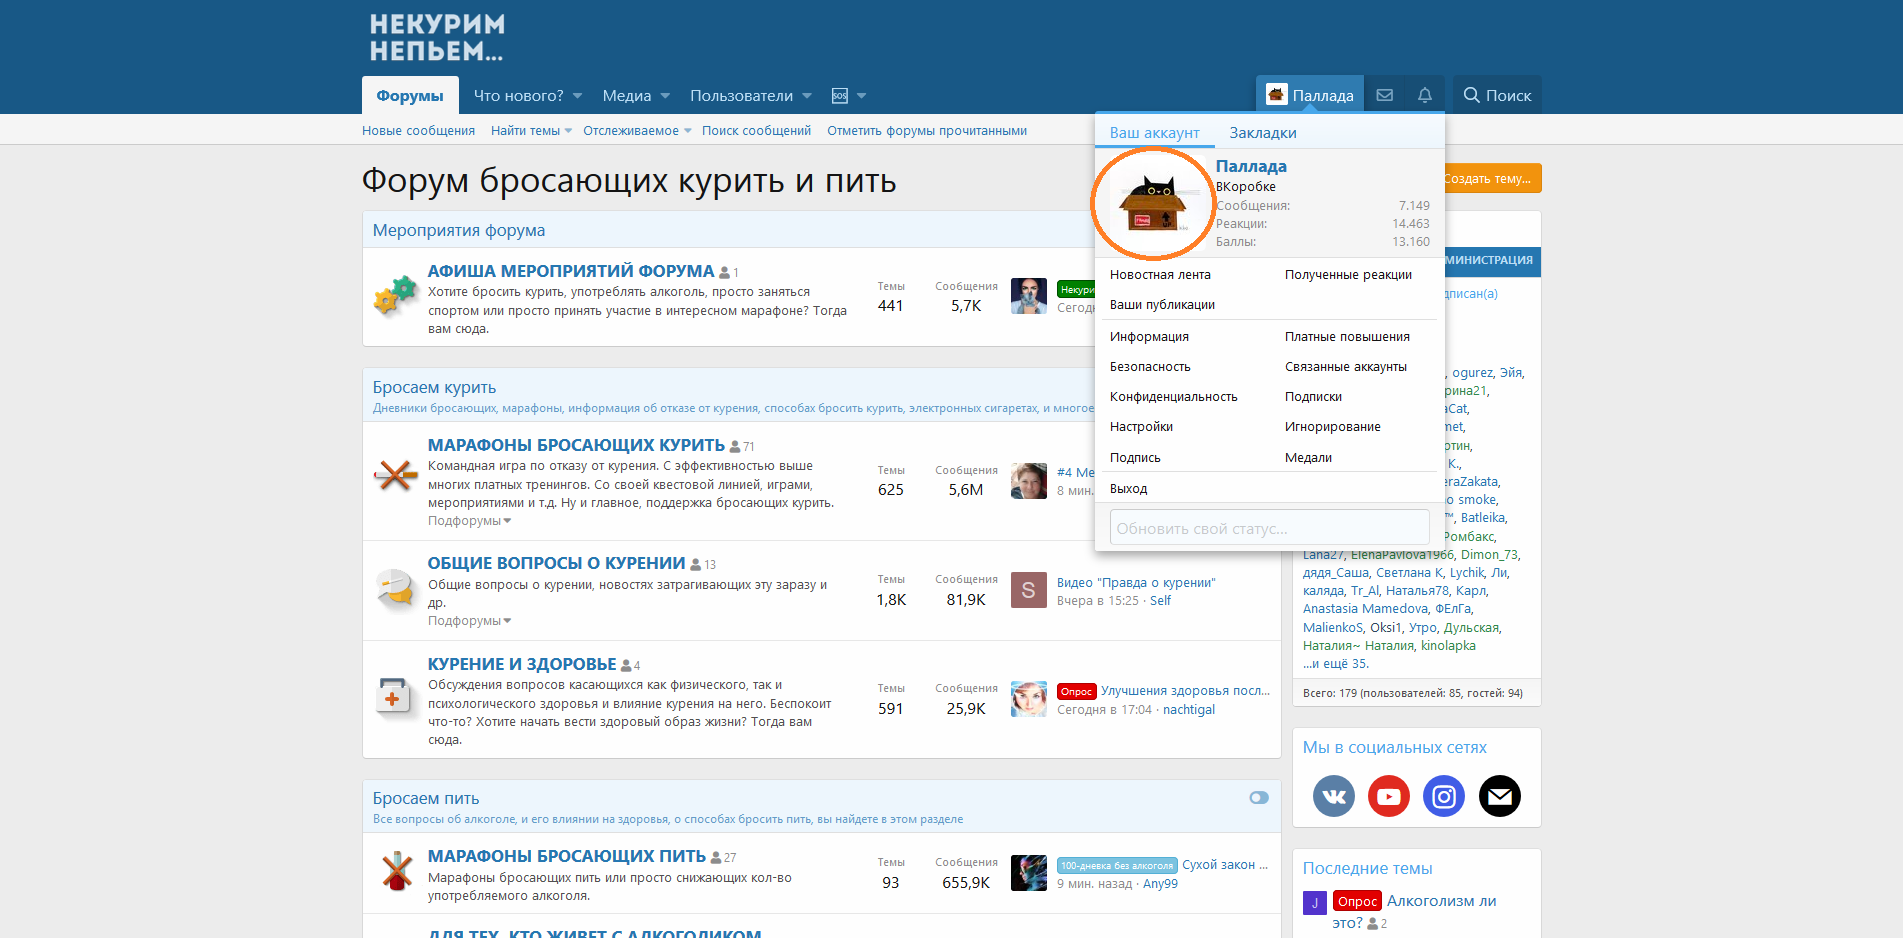The height and width of the screenshot is (938, 1903).
Task: Expand the Пользователи dropdown arrow
Action: (807, 96)
